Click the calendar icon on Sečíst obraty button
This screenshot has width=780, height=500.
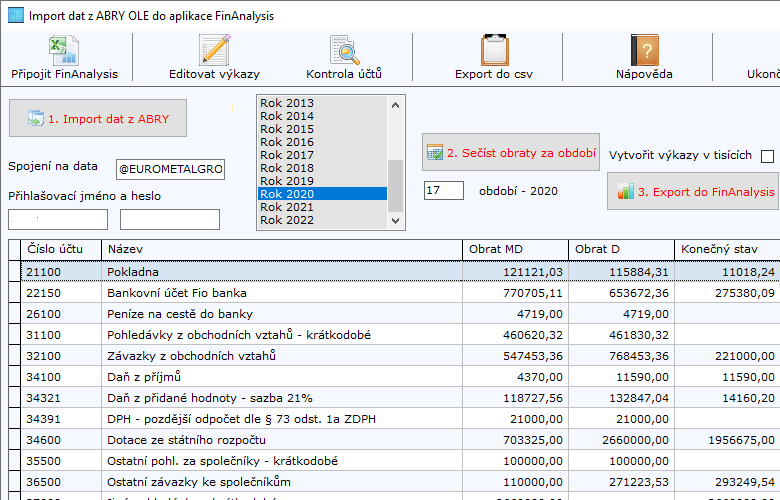coord(435,152)
